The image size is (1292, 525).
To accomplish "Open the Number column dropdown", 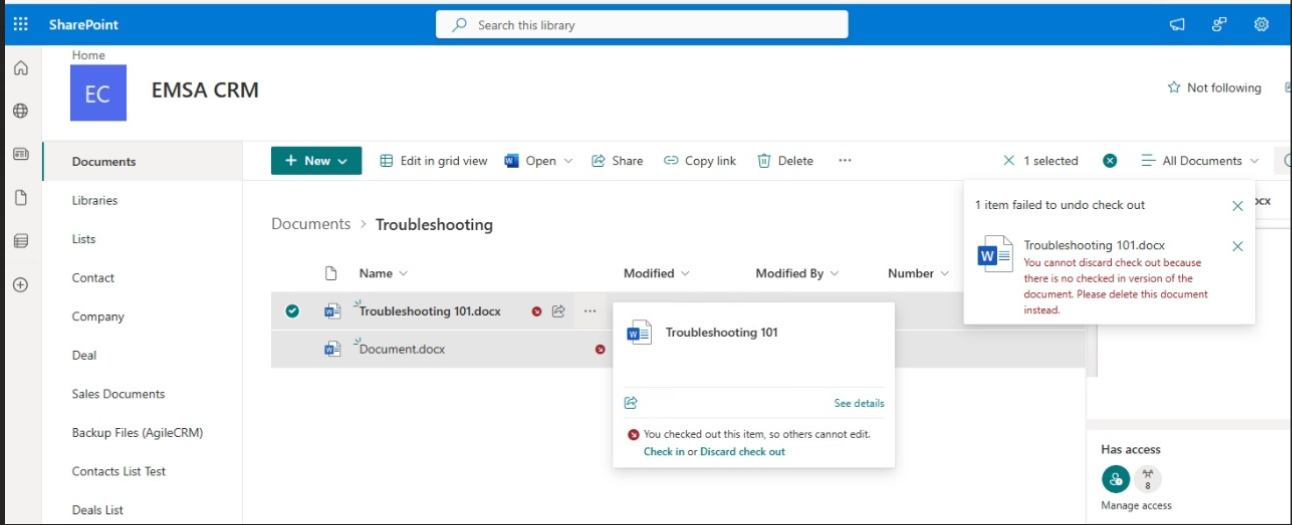I will click(x=918, y=273).
